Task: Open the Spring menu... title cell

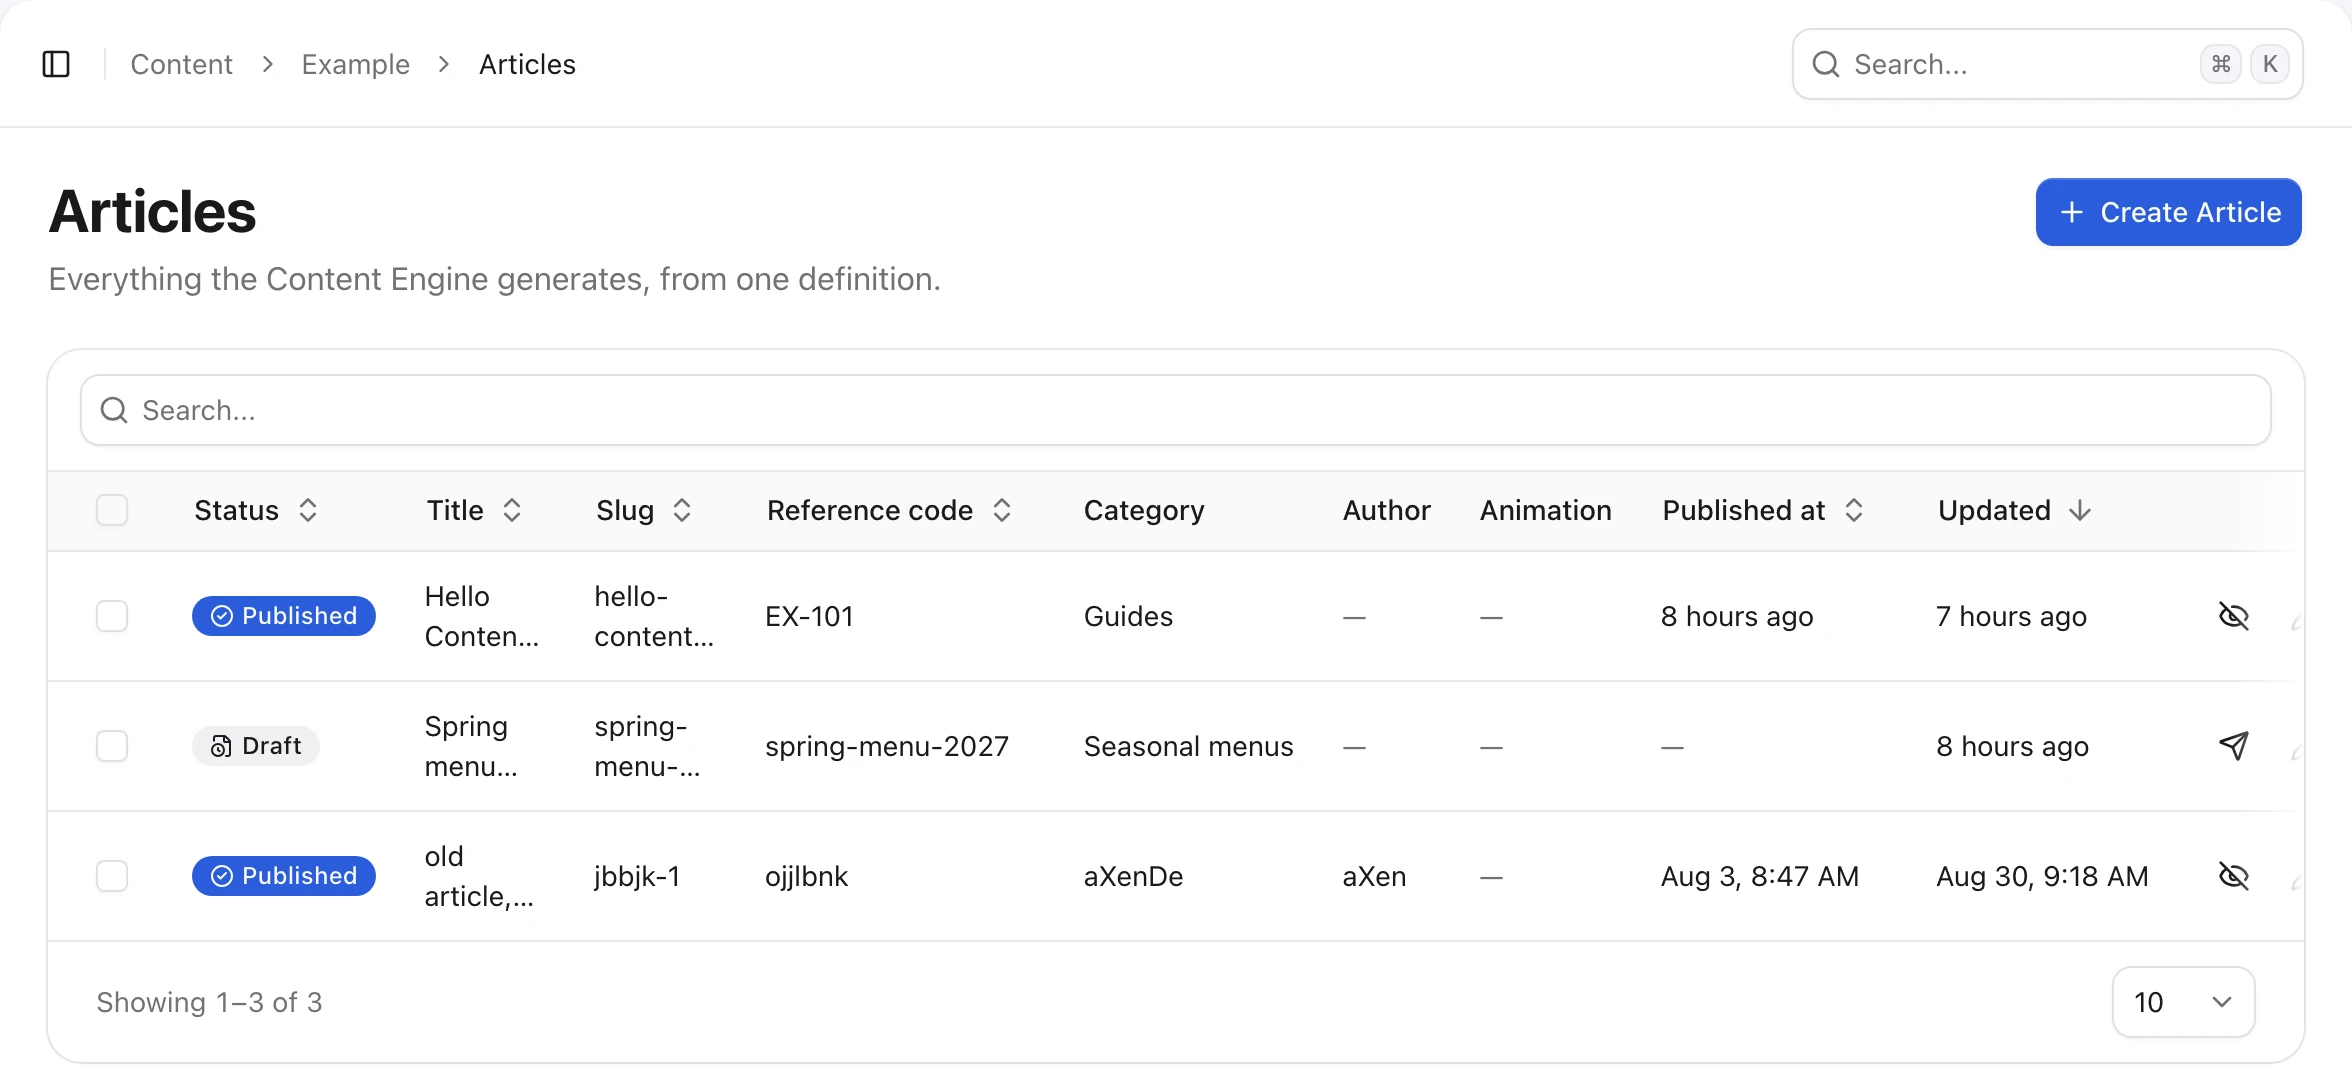Action: coord(471,746)
